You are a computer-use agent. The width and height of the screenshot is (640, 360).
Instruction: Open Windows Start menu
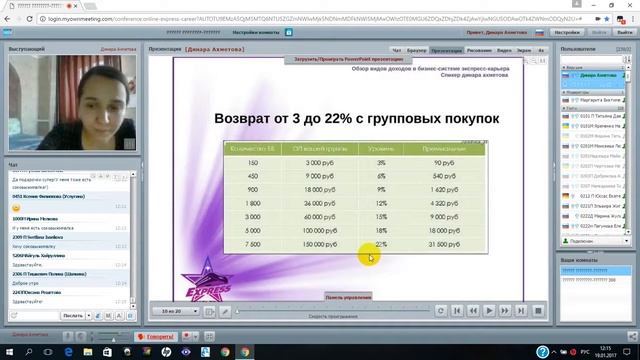pyautogui.click(x=9, y=352)
